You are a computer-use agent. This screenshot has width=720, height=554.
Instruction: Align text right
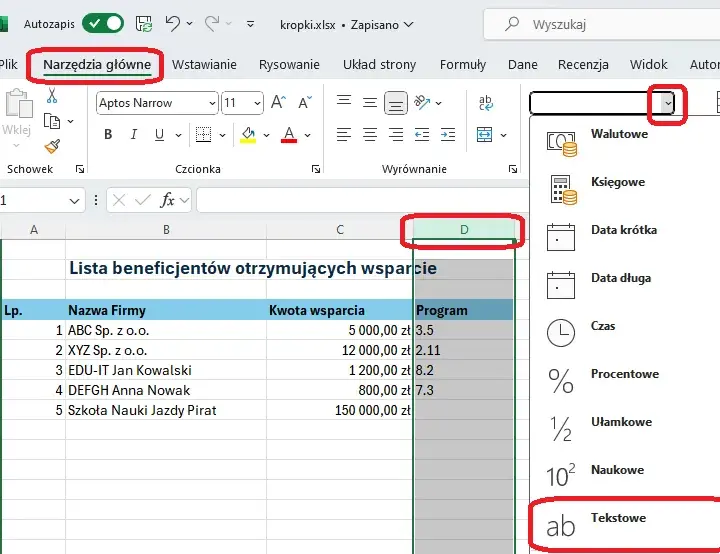396,135
